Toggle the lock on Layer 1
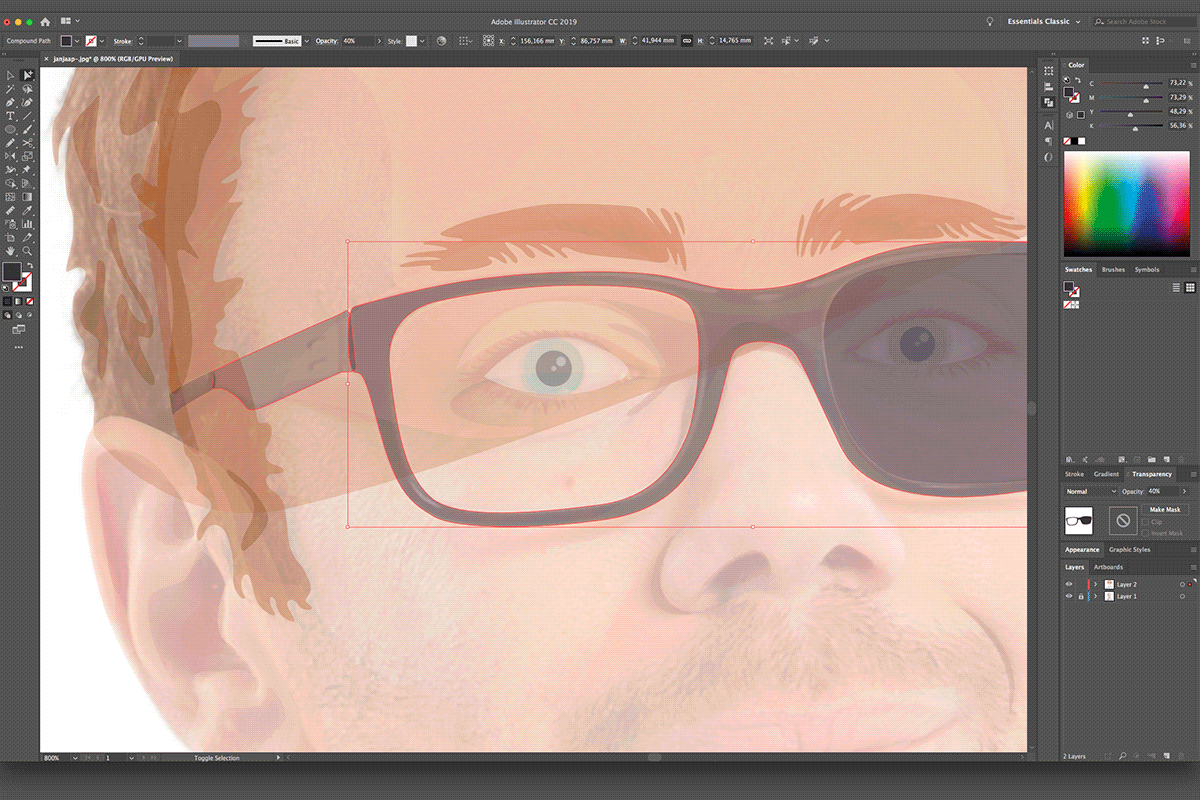This screenshot has height=800, width=1200. pos(1081,596)
